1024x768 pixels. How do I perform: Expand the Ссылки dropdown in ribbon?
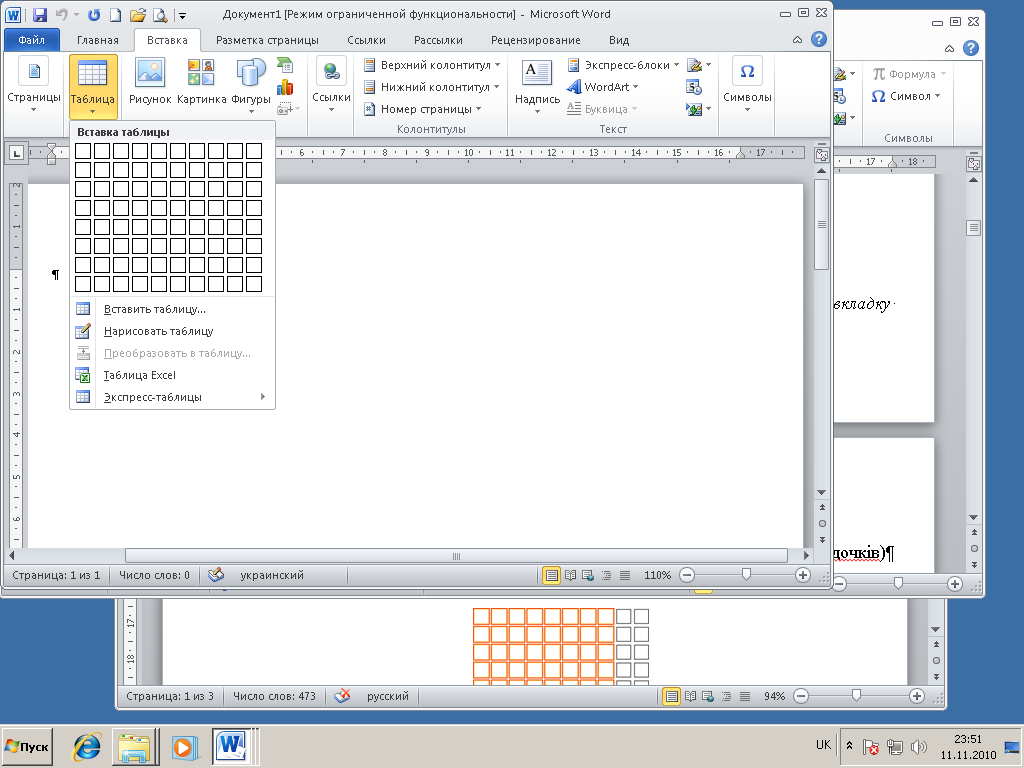coord(331,110)
